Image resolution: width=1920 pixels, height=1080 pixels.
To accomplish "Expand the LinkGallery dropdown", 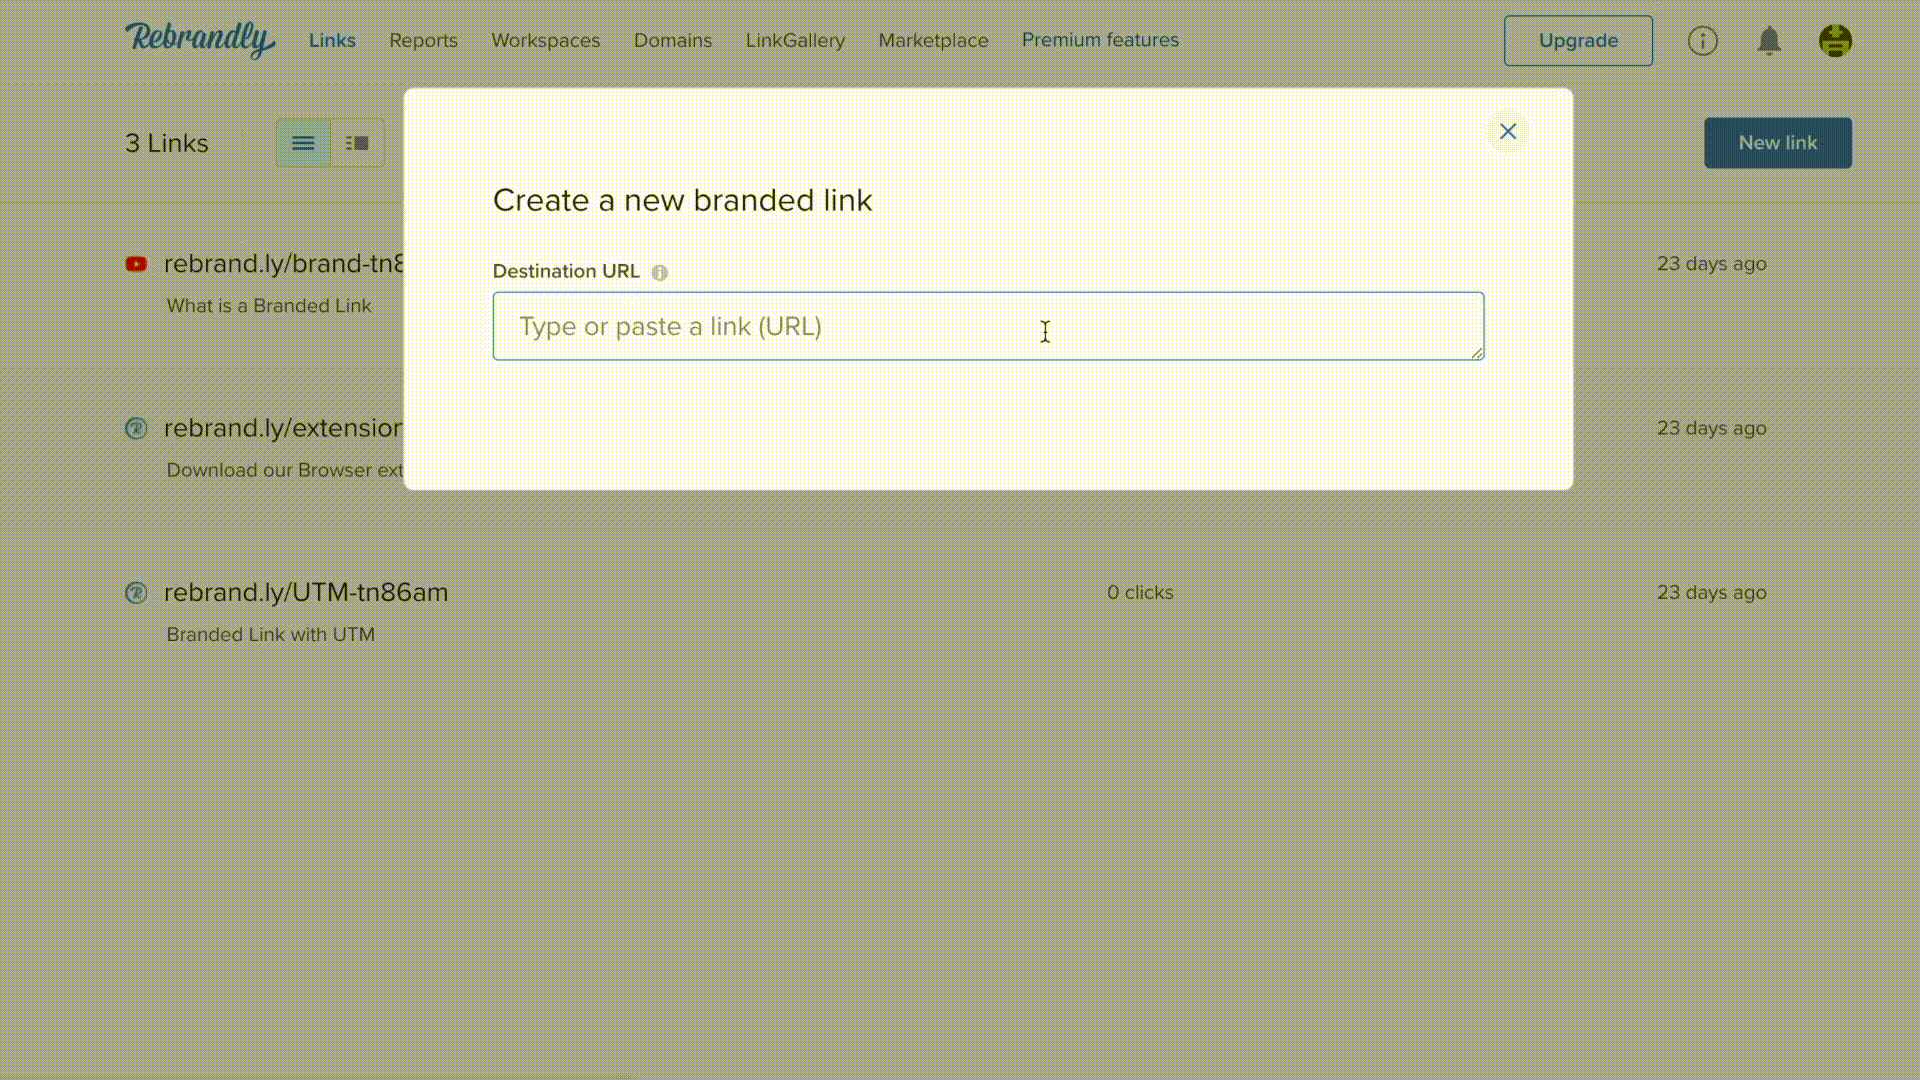I will [795, 40].
